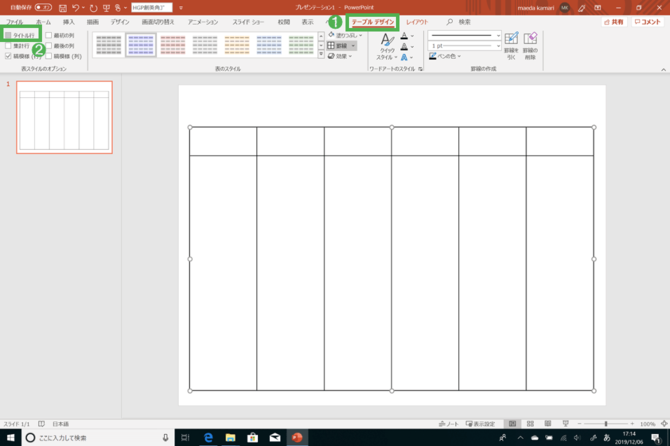Switch to Normal view icon

point(512,424)
